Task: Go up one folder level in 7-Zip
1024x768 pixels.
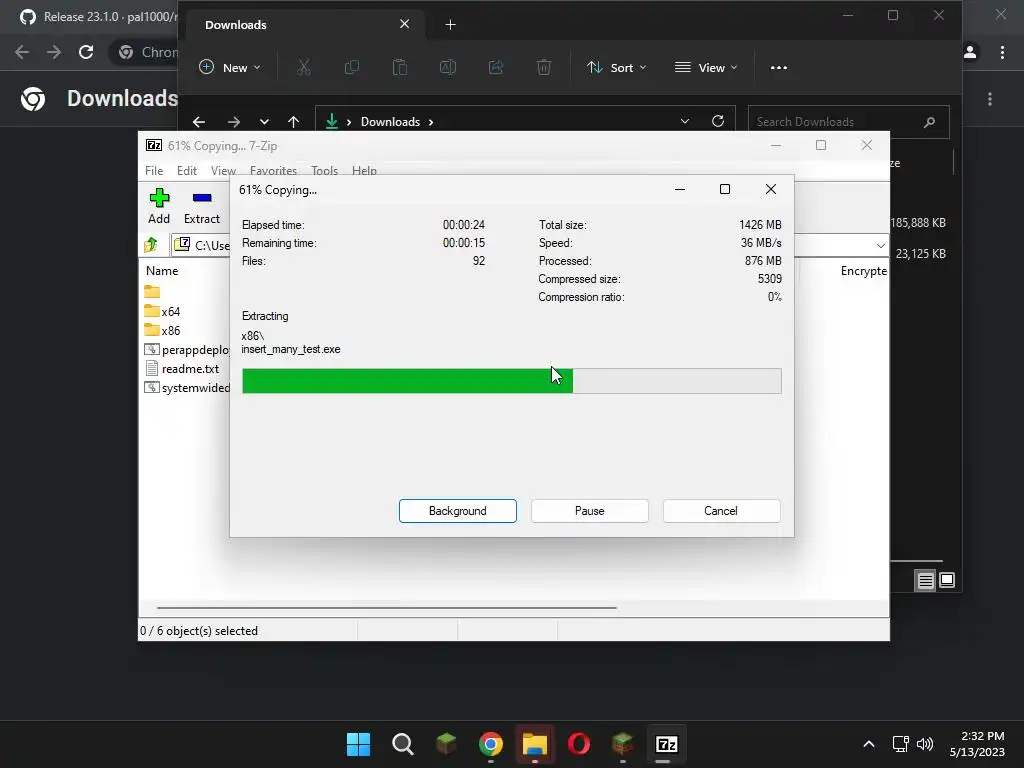Action: pos(152,245)
